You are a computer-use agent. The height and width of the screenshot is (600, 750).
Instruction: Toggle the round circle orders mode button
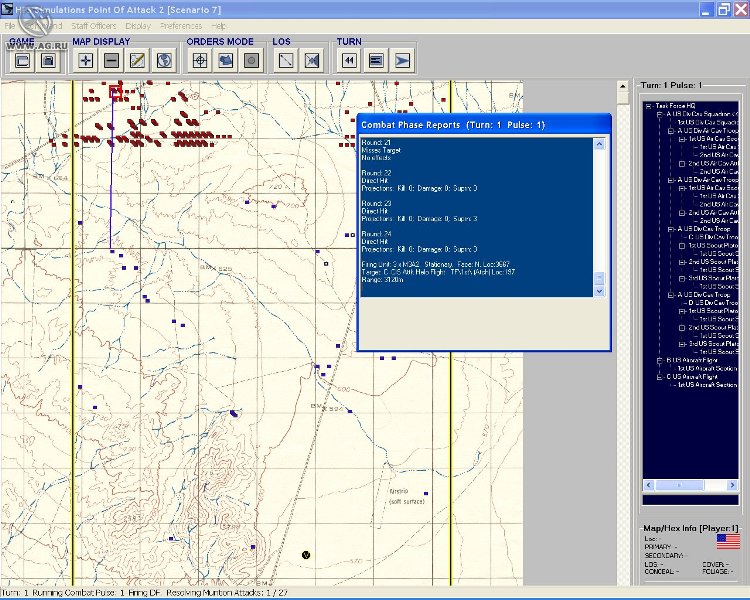252,60
